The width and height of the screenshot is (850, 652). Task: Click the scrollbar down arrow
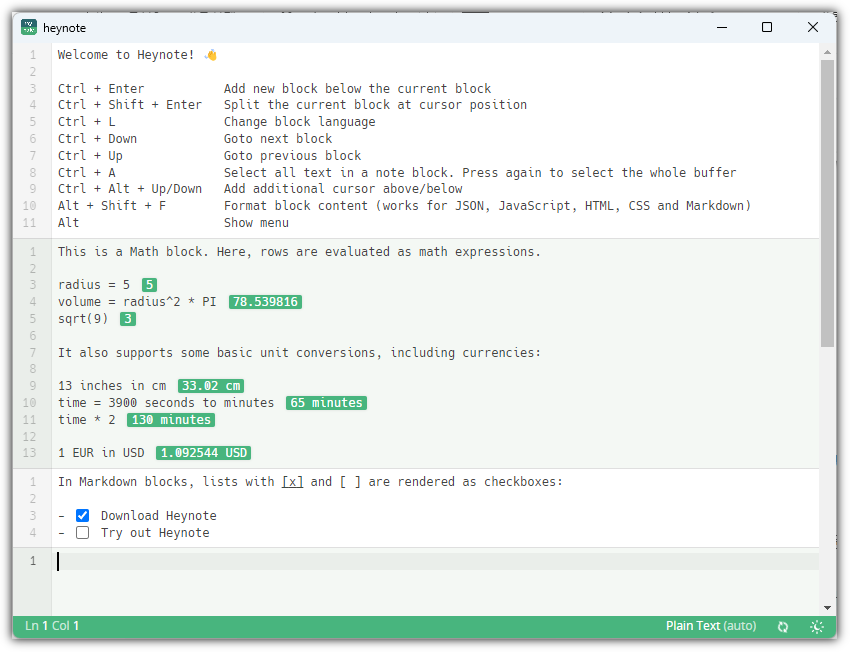[x=827, y=608]
